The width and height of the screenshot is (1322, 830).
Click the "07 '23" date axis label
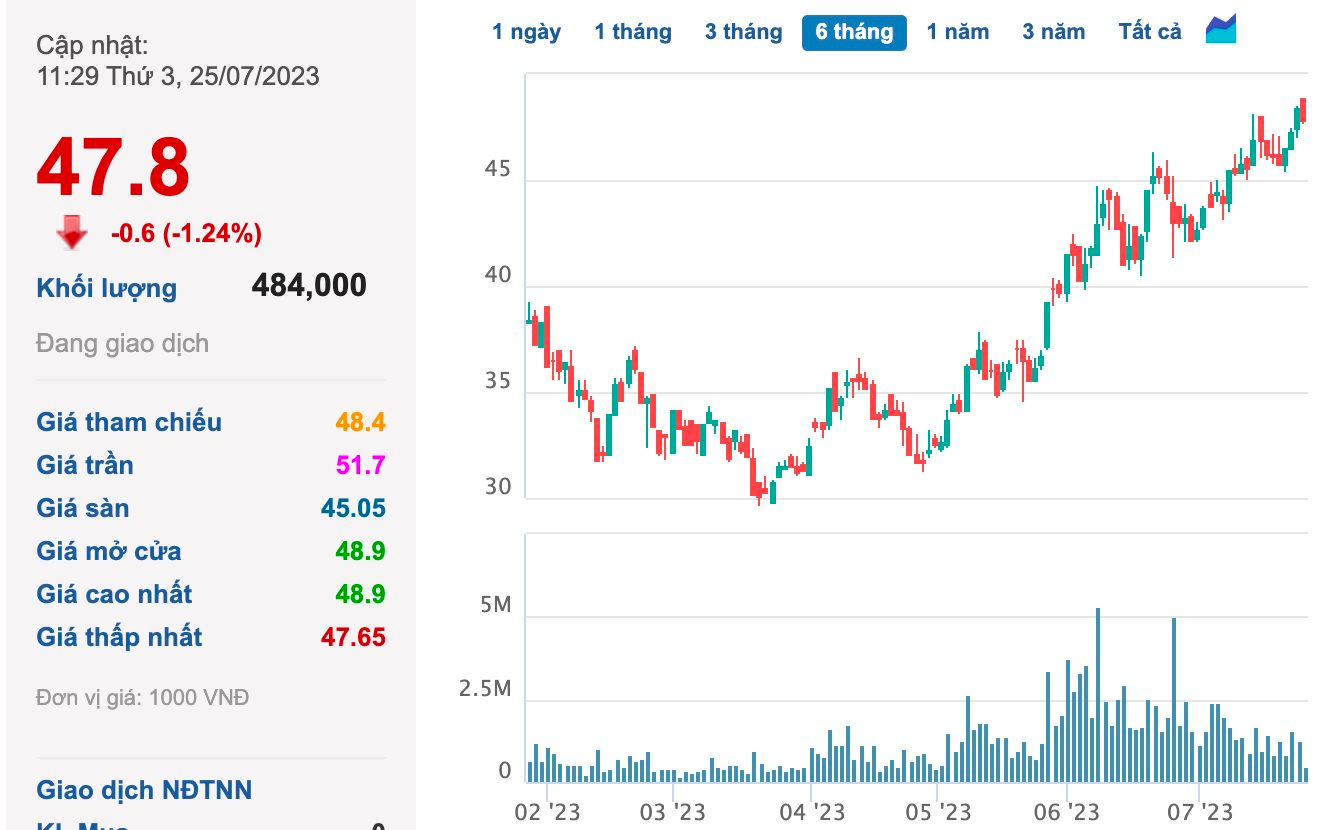tap(1200, 810)
